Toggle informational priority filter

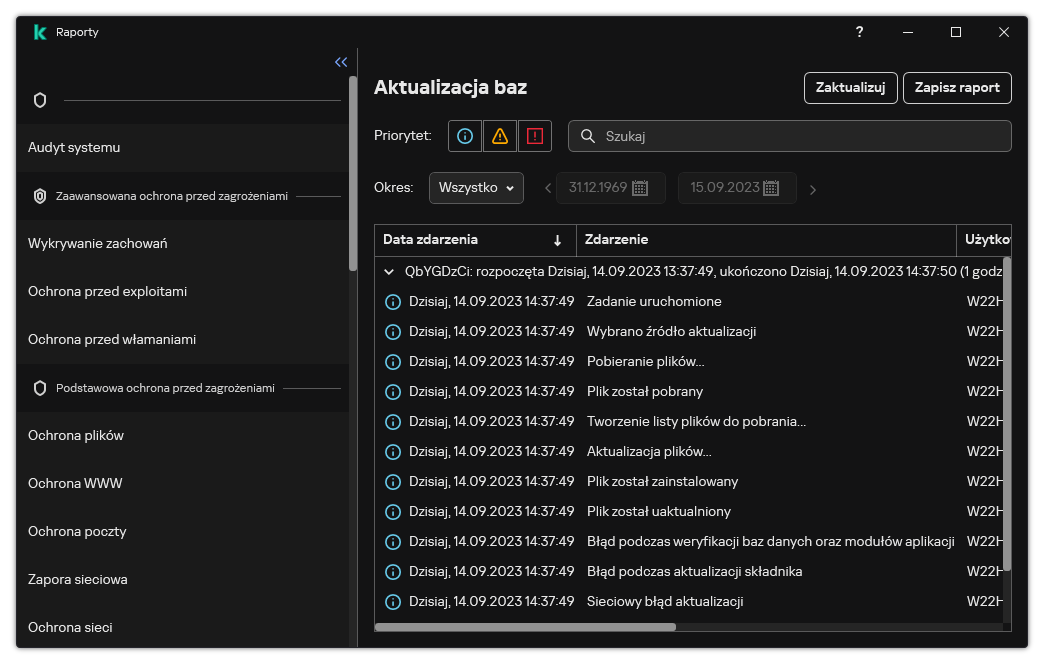(464, 136)
